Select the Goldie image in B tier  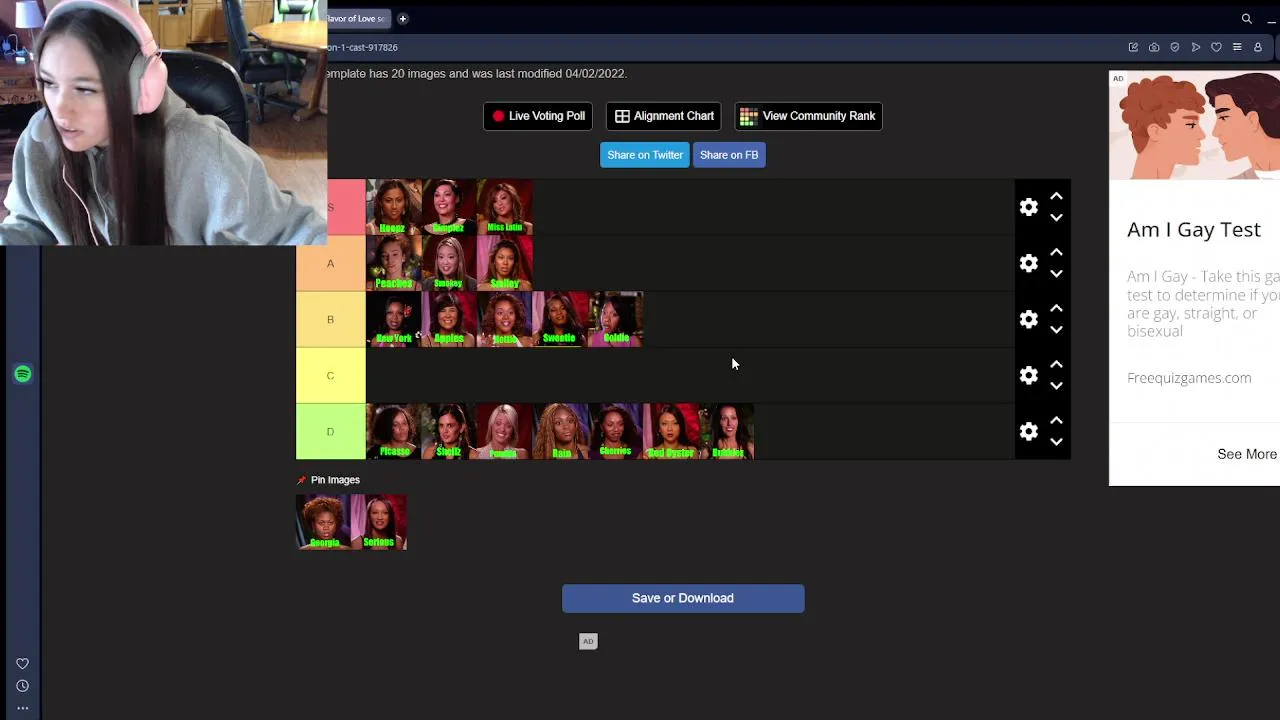[x=616, y=319]
